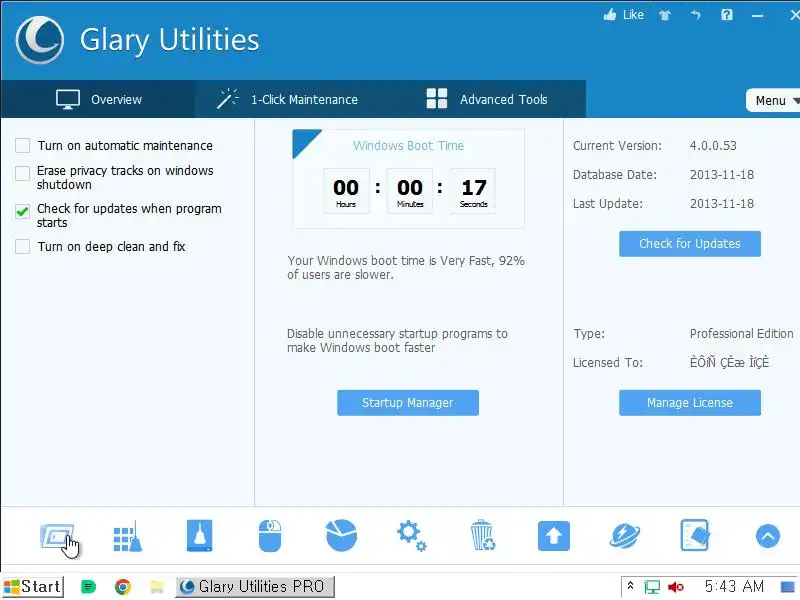The width and height of the screenshot is (800, 600).
Task: Open the Process Manager gears icon
Action: [x=412, y=536]
